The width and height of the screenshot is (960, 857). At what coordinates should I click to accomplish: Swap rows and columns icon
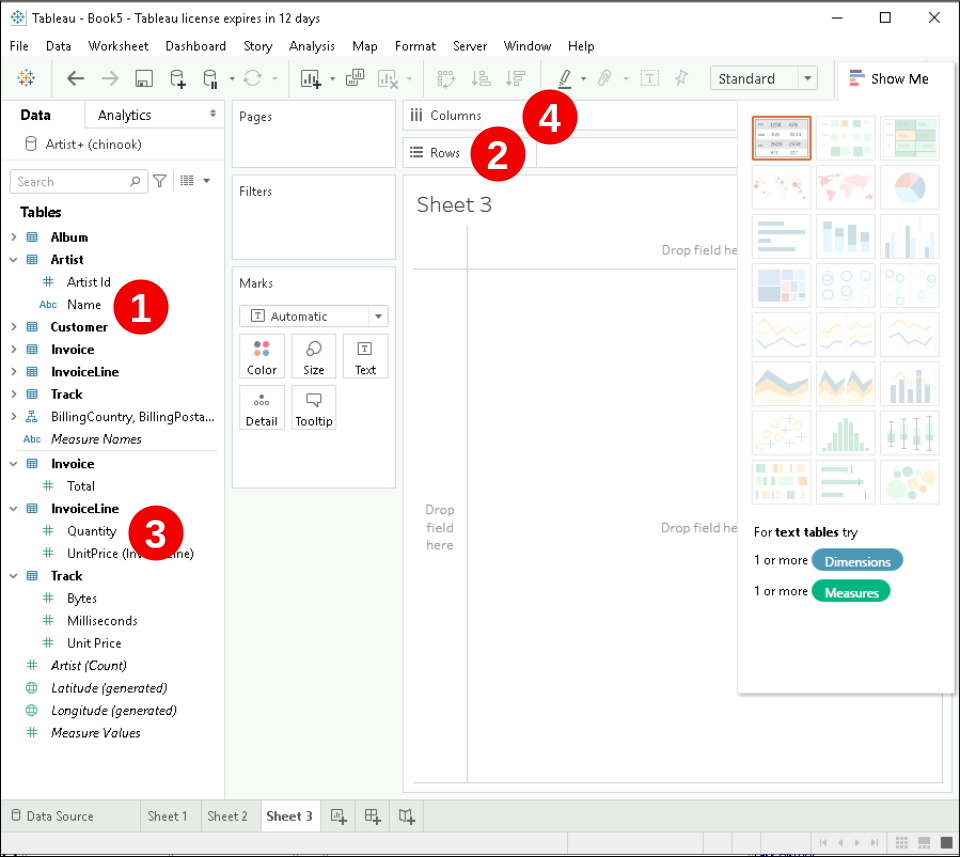coord(446,78)
